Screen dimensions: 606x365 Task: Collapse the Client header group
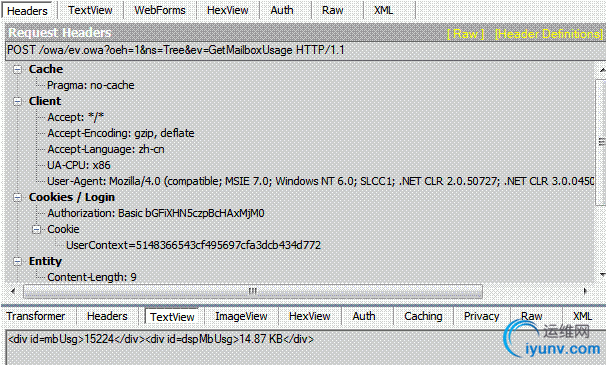click(x=17, y=101)
